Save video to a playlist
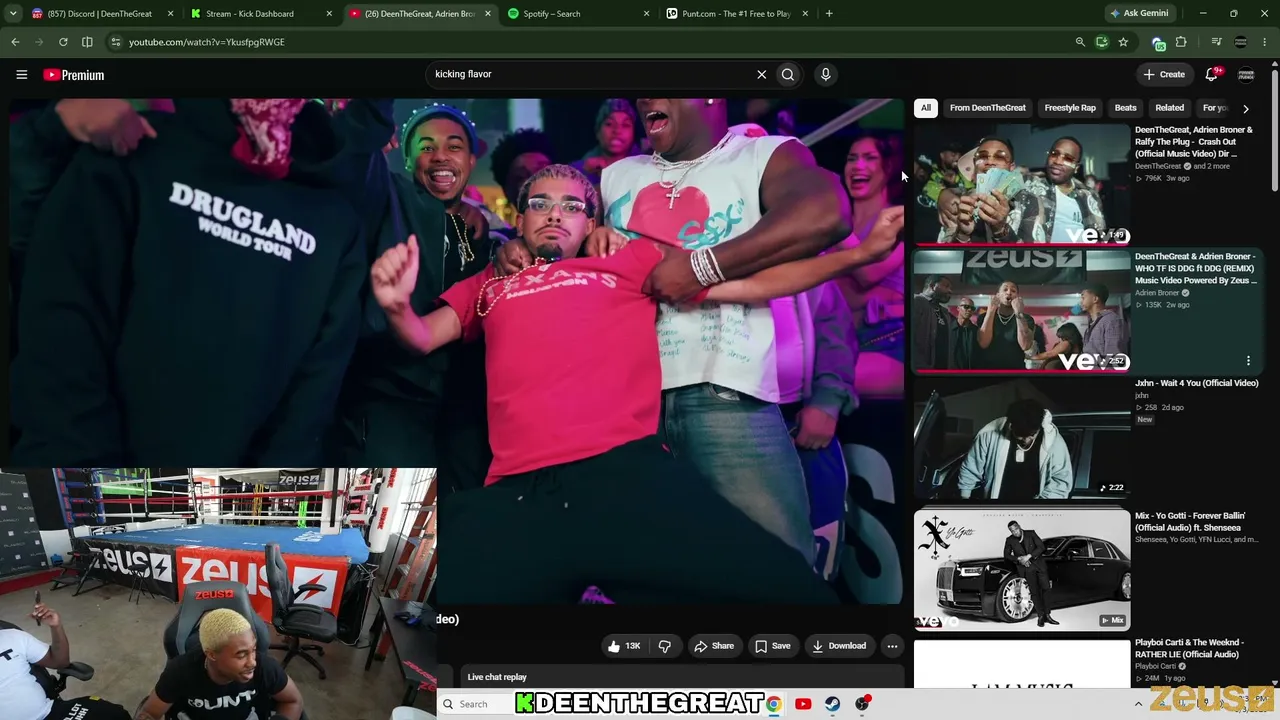1280x720 pixels. (772, 646)
